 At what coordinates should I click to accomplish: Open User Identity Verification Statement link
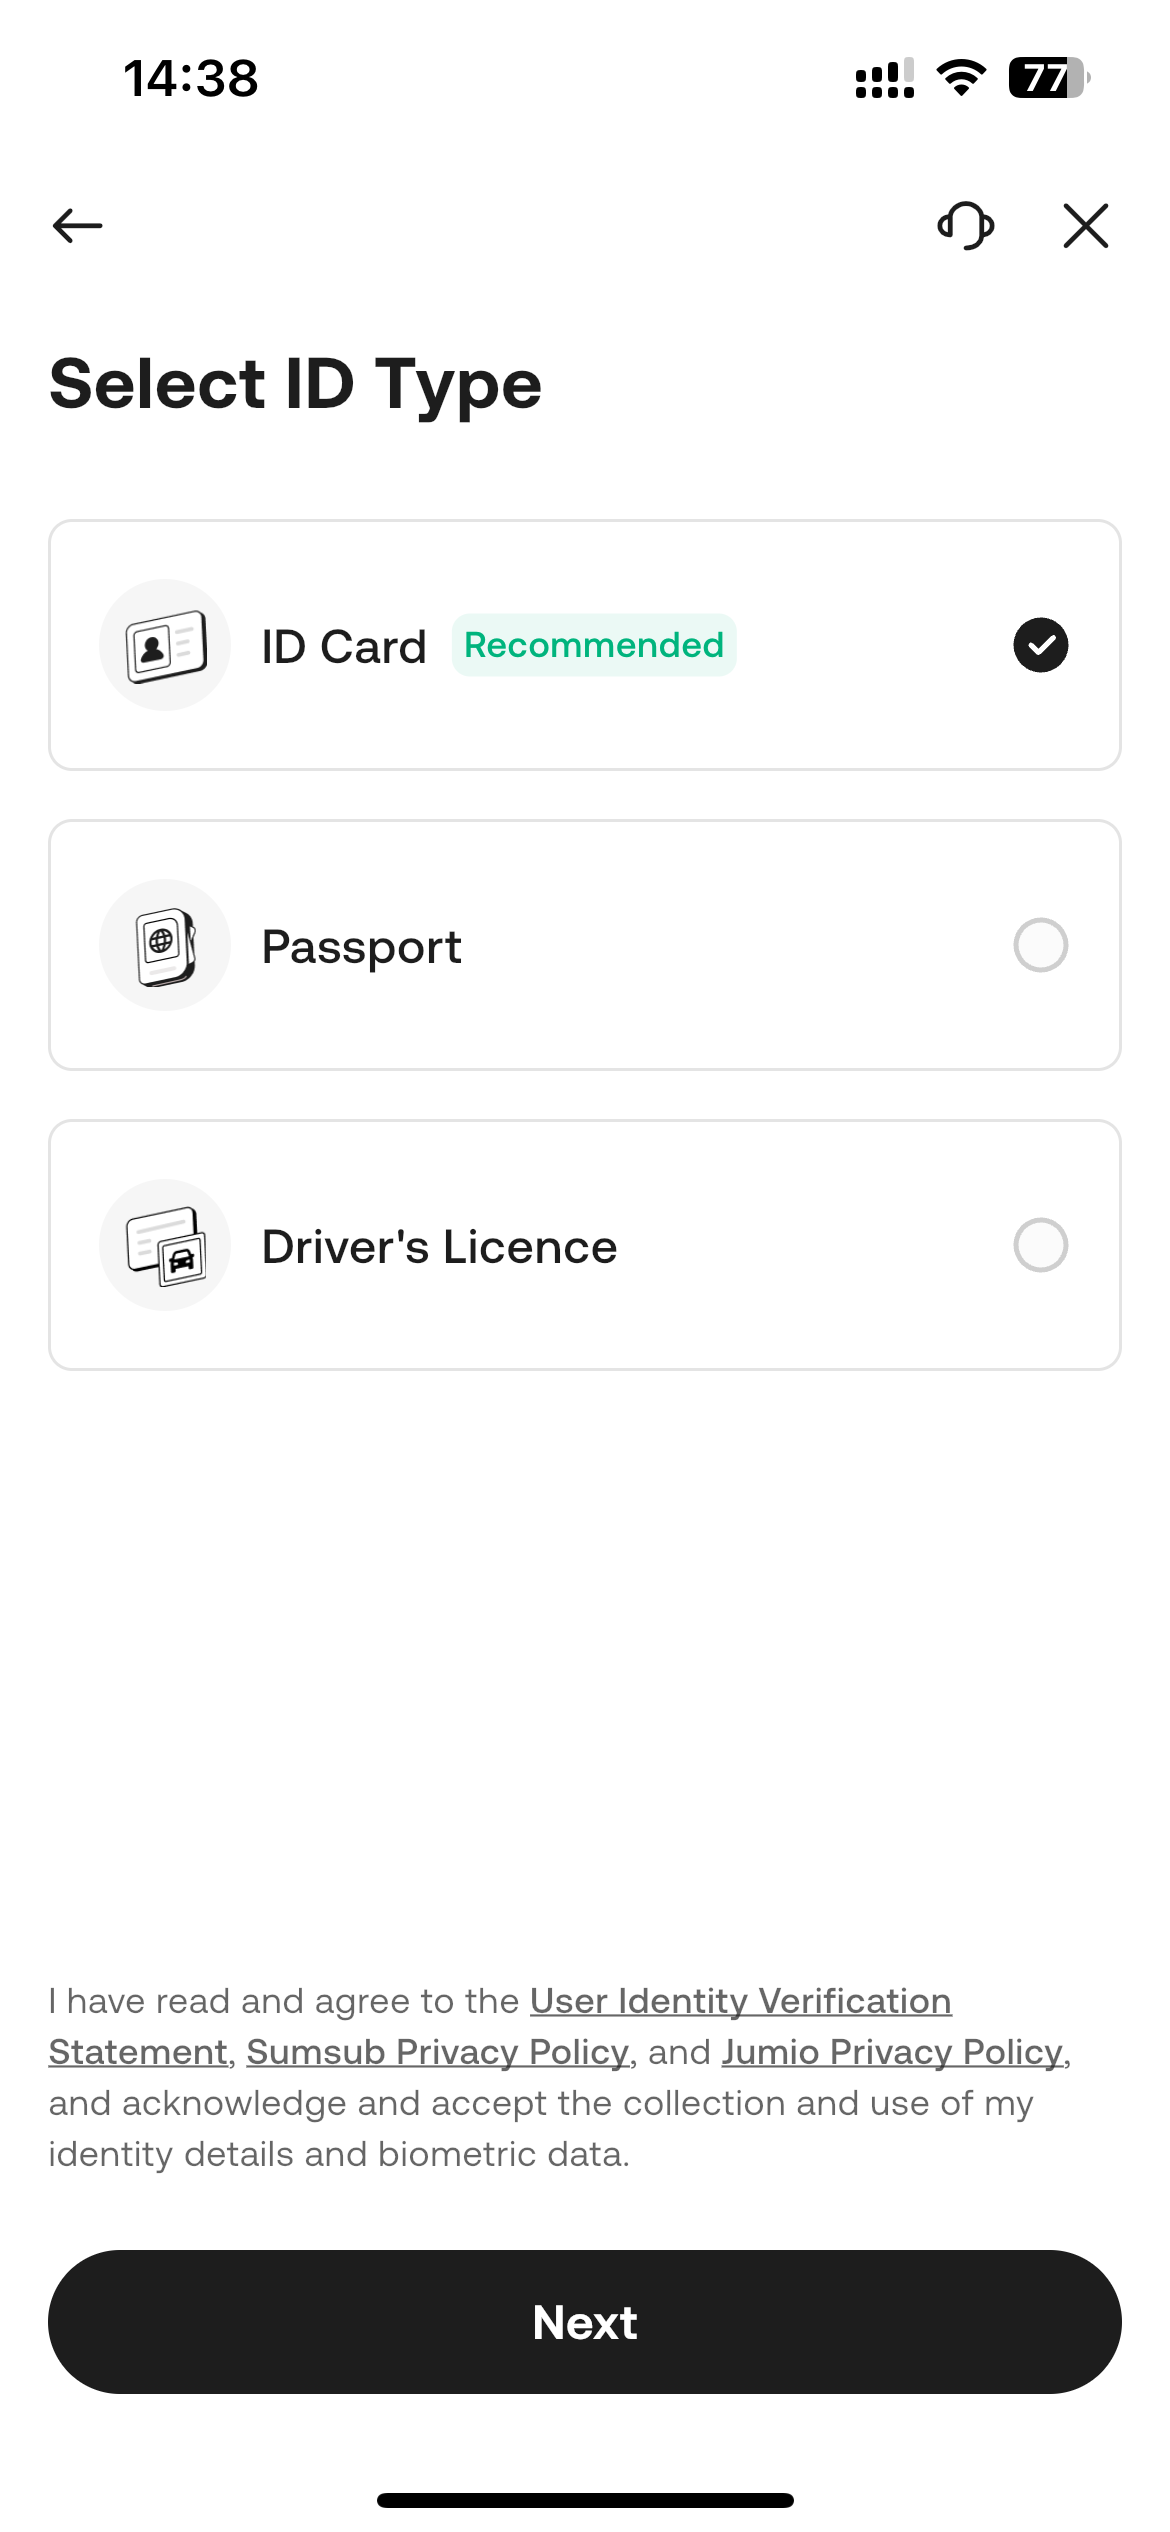[x=740, y=2001]
